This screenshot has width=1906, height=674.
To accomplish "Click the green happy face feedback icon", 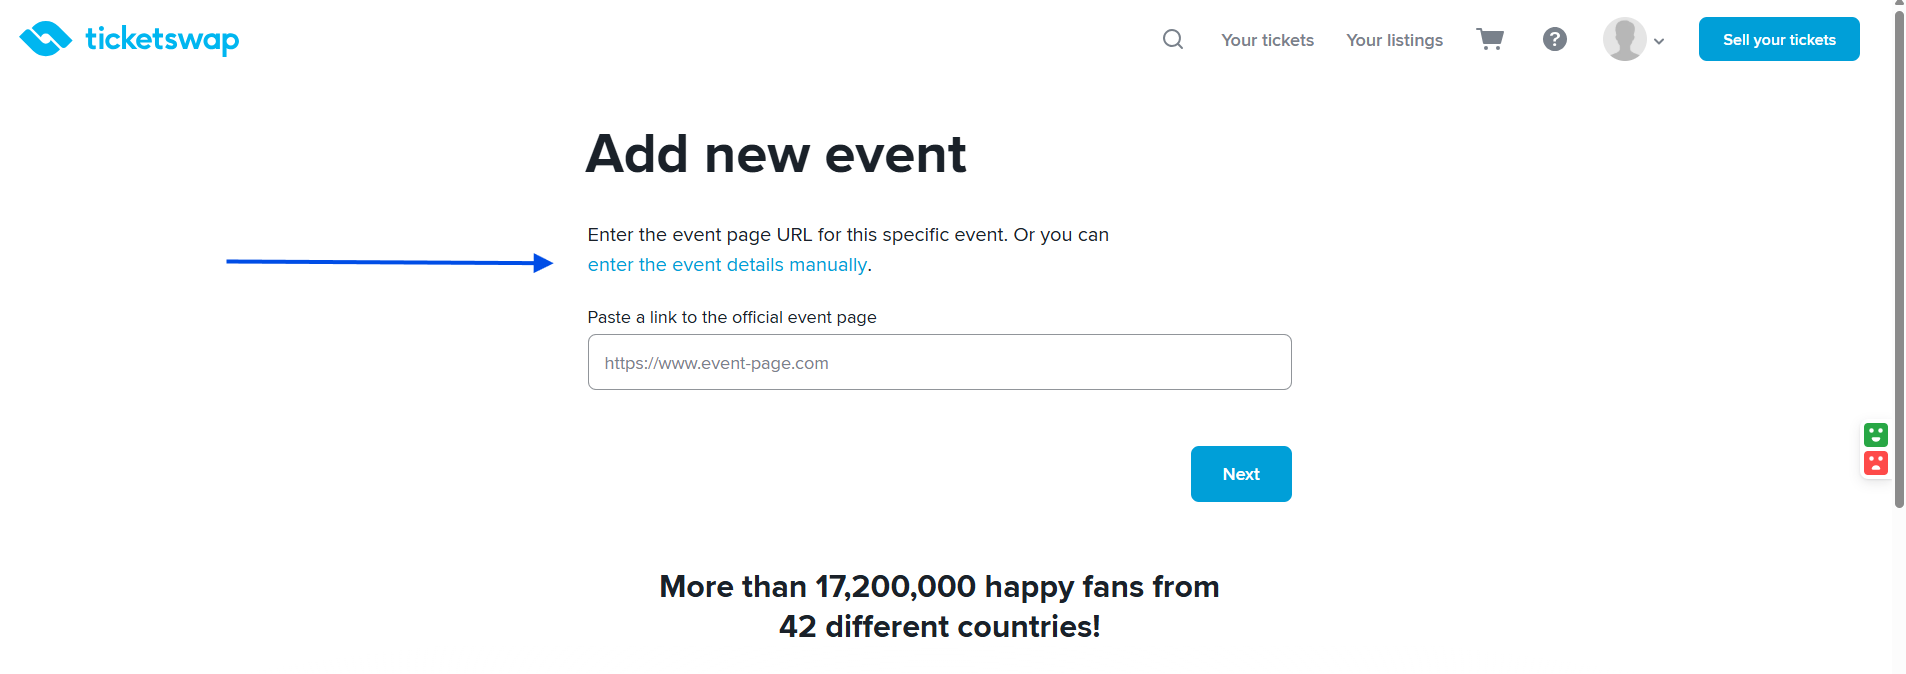I will [1875, 435].
